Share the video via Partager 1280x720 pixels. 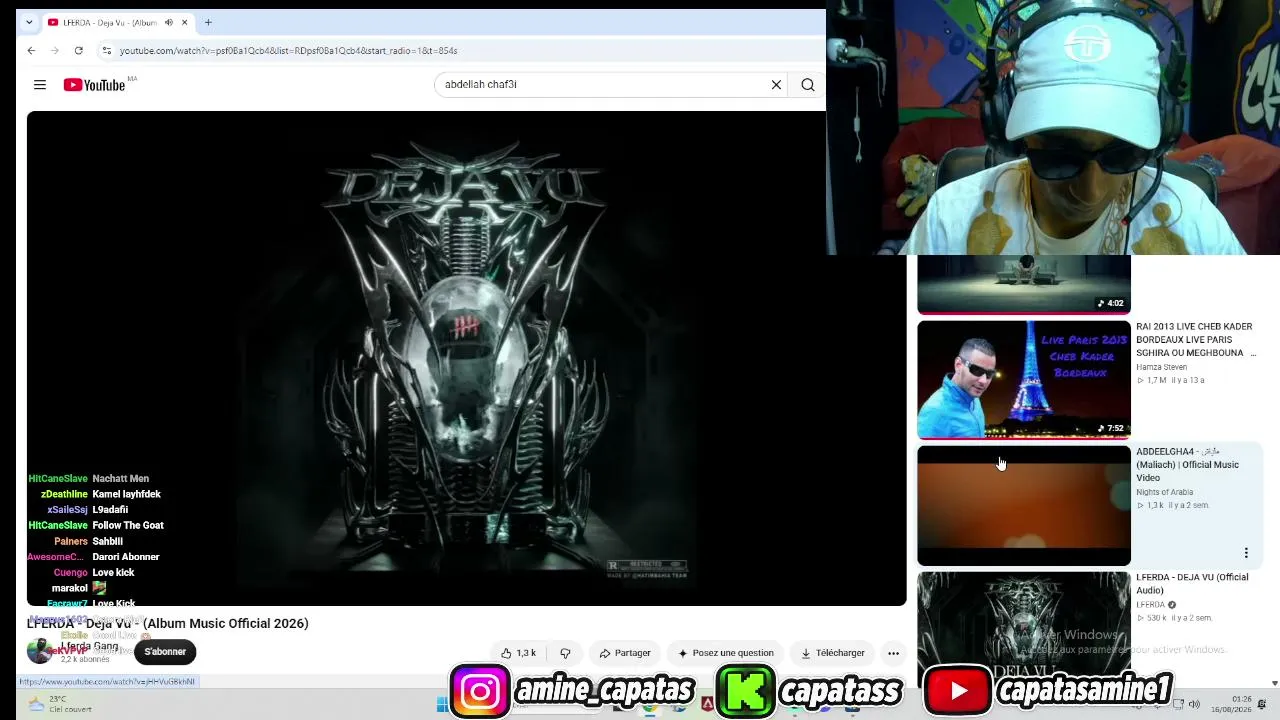pos(625,653)
